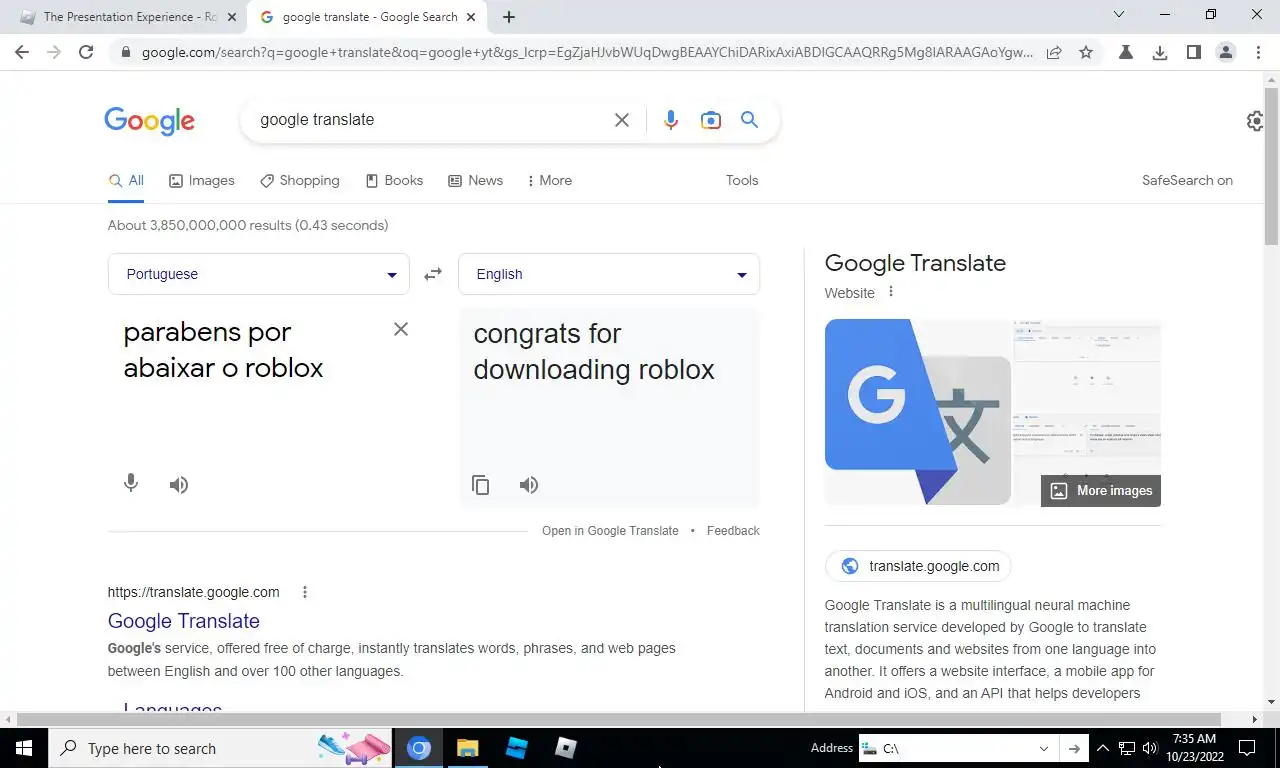Switch to News results

pos(475,180)
